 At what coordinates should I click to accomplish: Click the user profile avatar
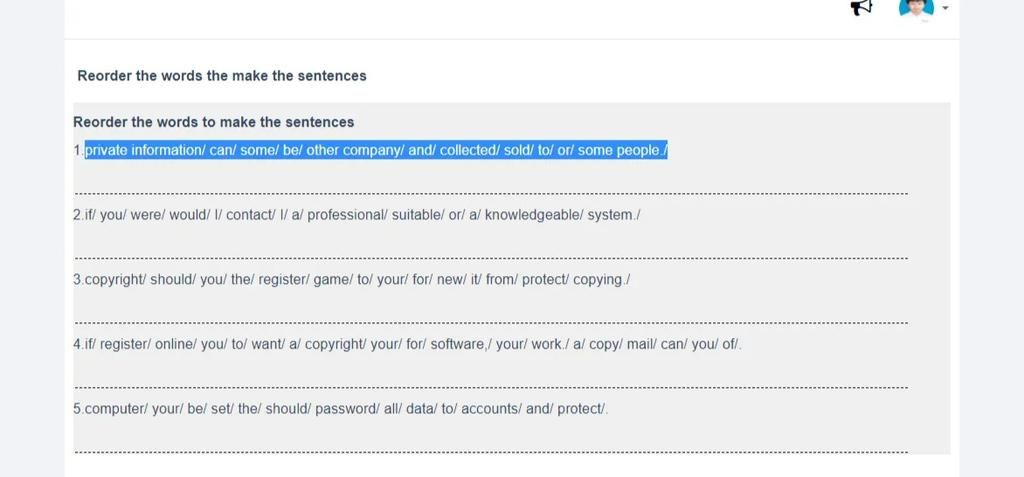point(916,7)
